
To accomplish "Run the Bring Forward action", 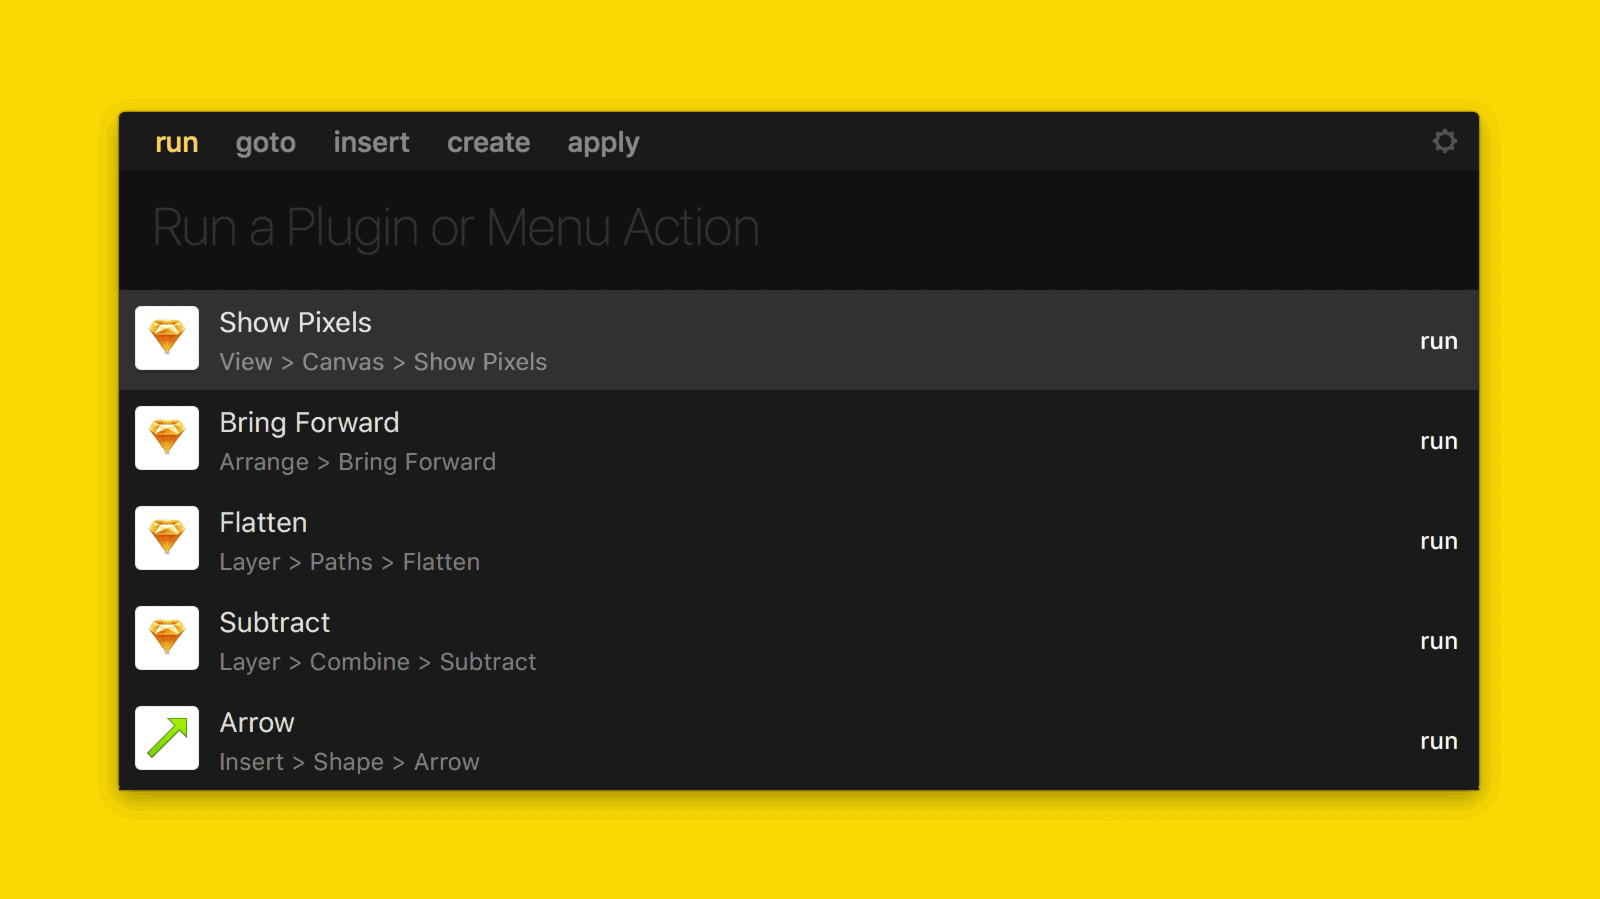I will coord(1439,442).
